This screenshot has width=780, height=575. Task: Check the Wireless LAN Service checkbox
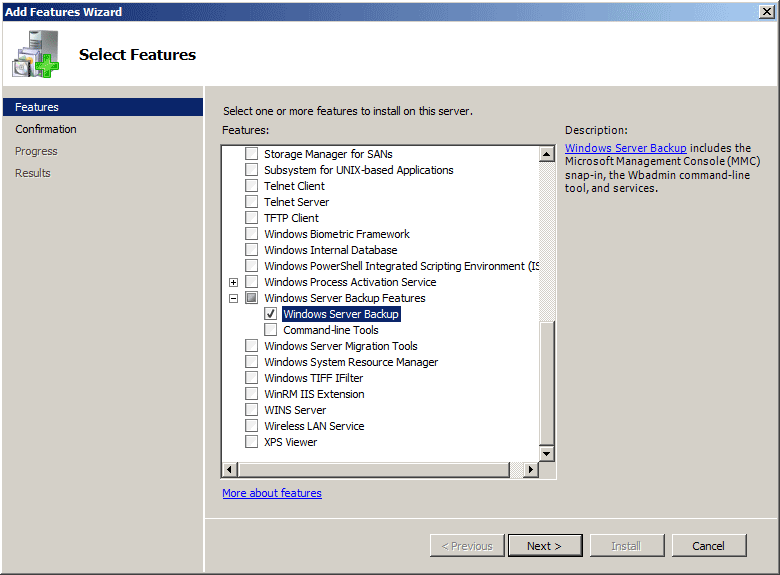(x=252, y=426)
